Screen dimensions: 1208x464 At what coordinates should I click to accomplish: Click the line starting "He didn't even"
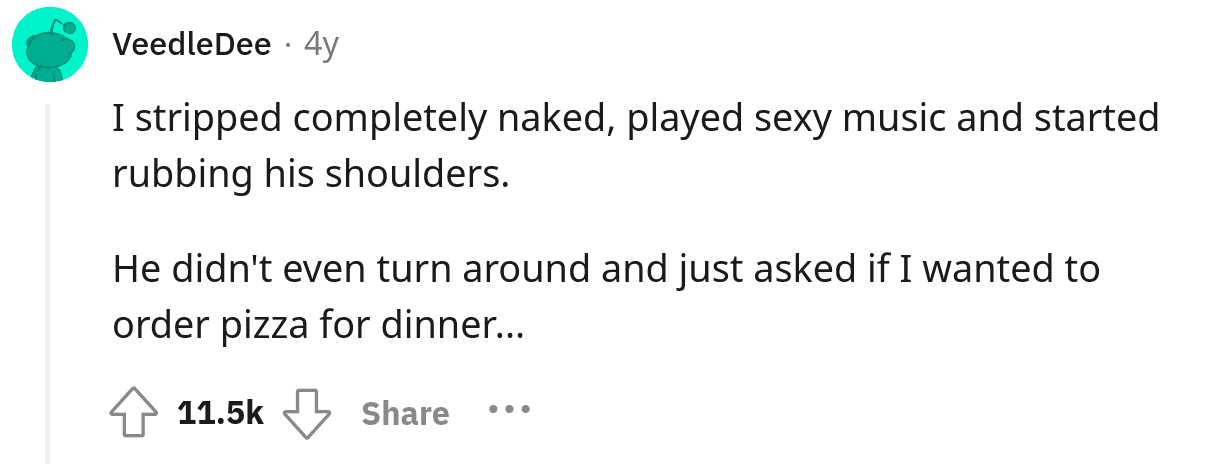coord(606,270)
